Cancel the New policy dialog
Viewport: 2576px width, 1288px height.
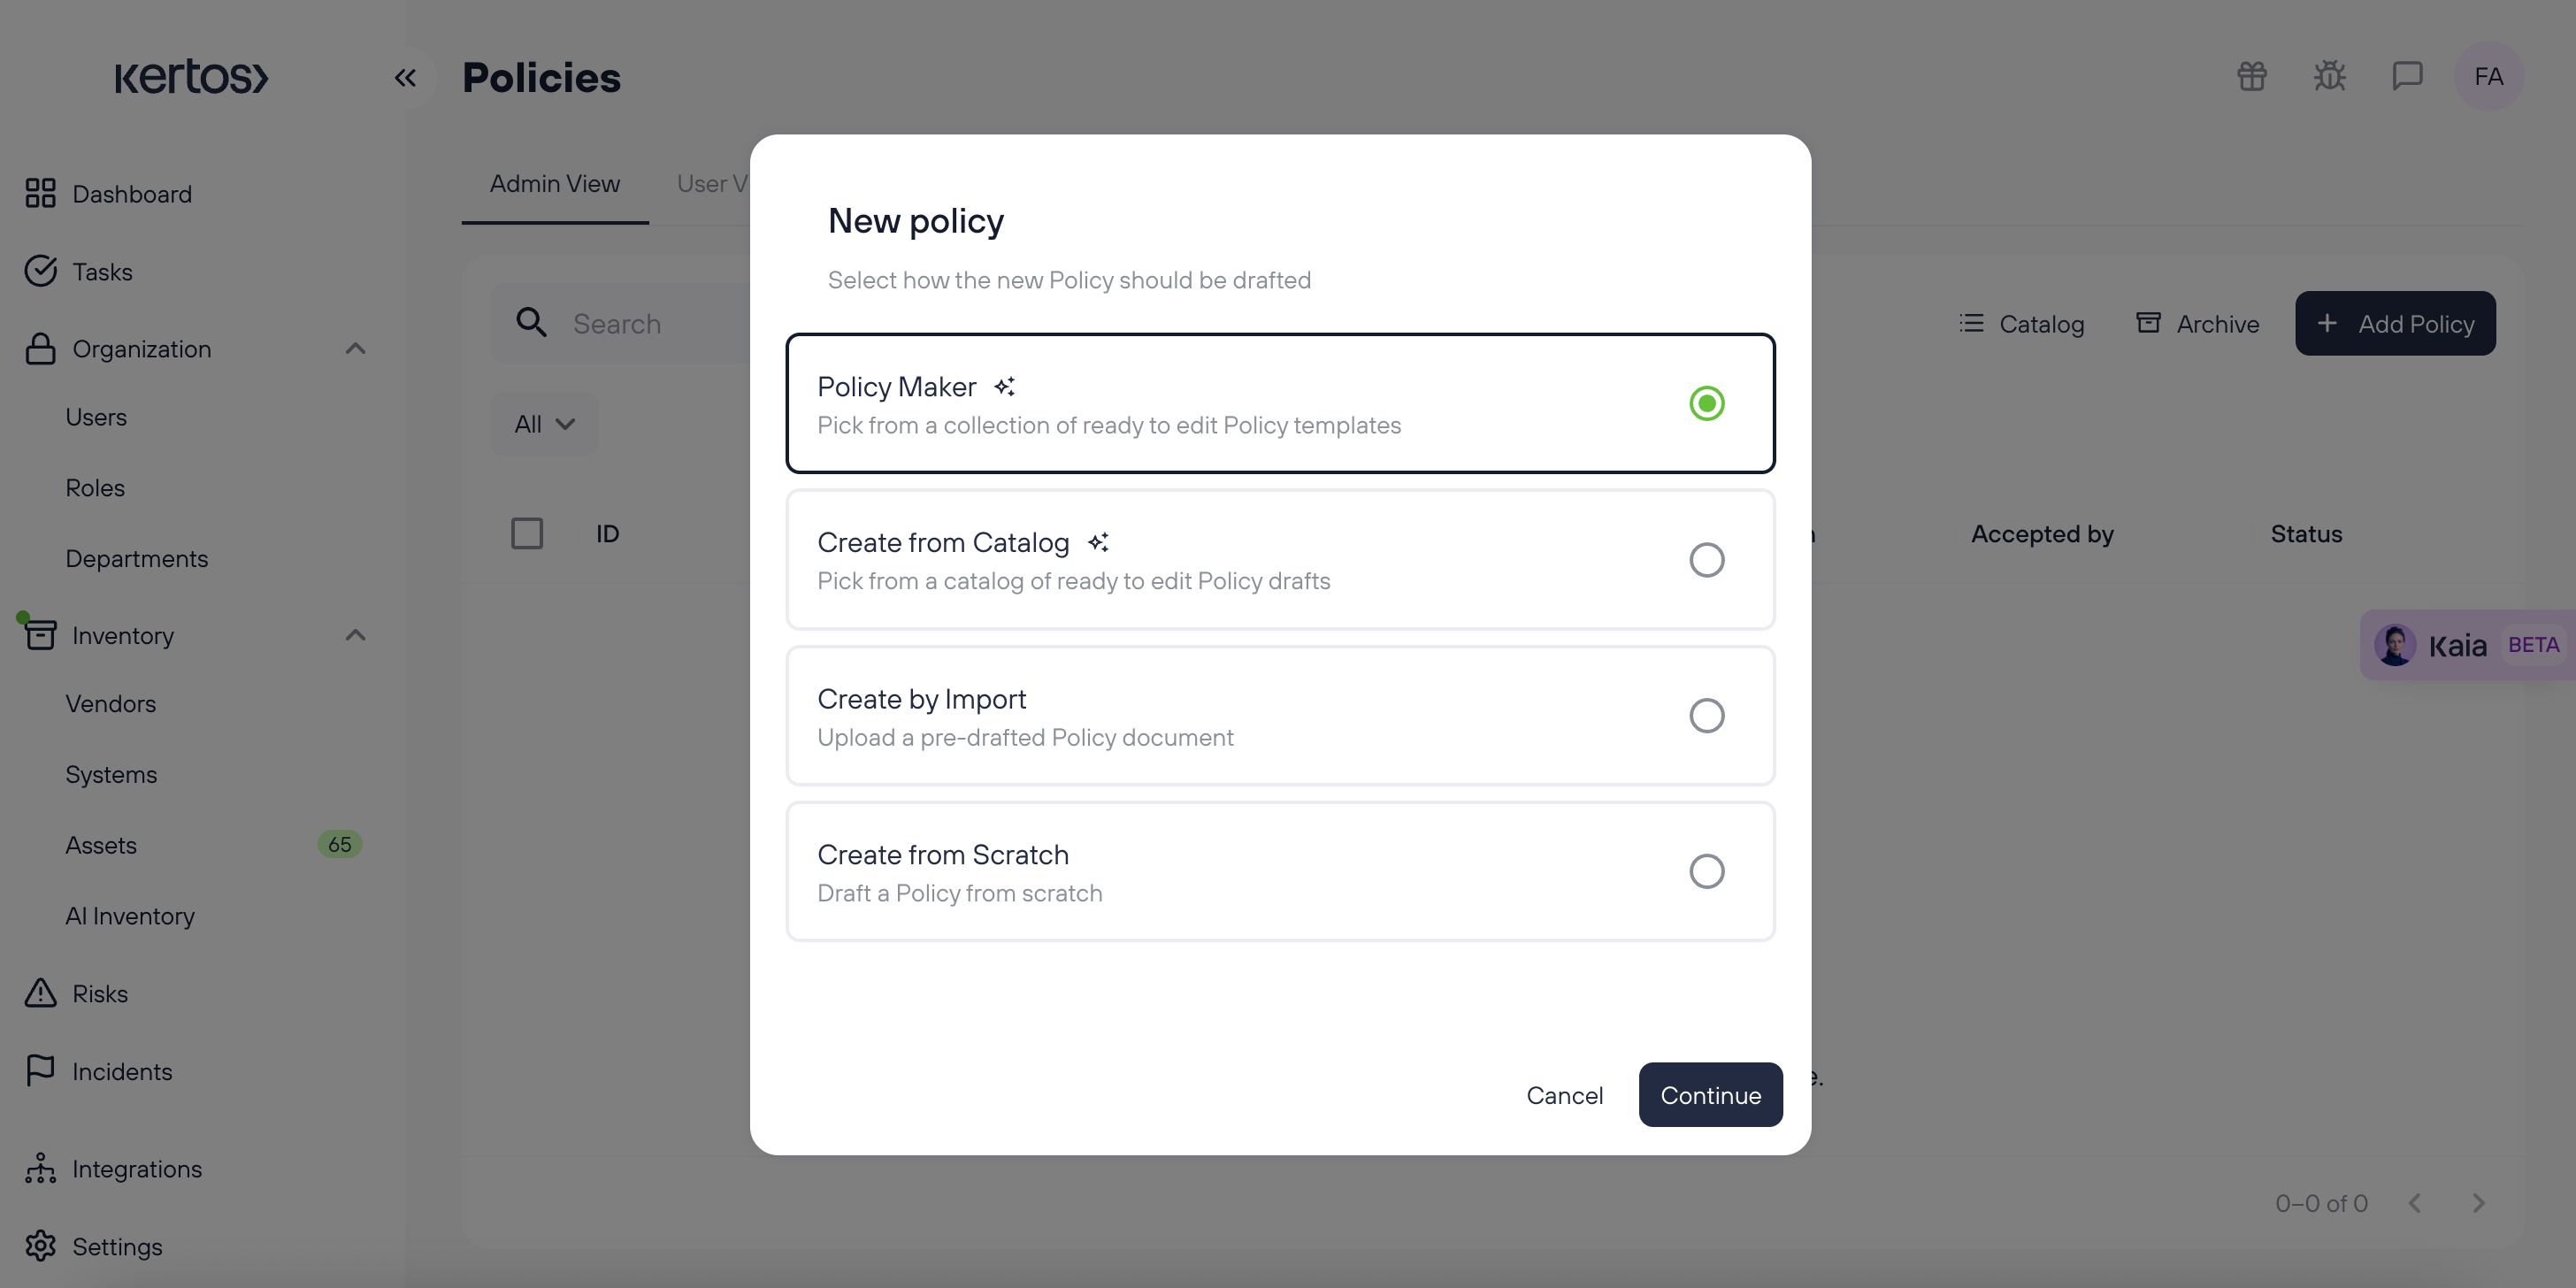click(x=1564, y=1095)
